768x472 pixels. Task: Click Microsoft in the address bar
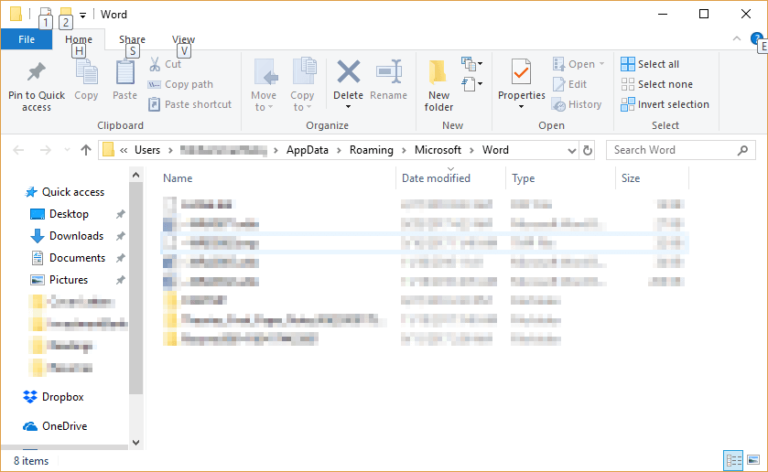(x=438, y=150)
